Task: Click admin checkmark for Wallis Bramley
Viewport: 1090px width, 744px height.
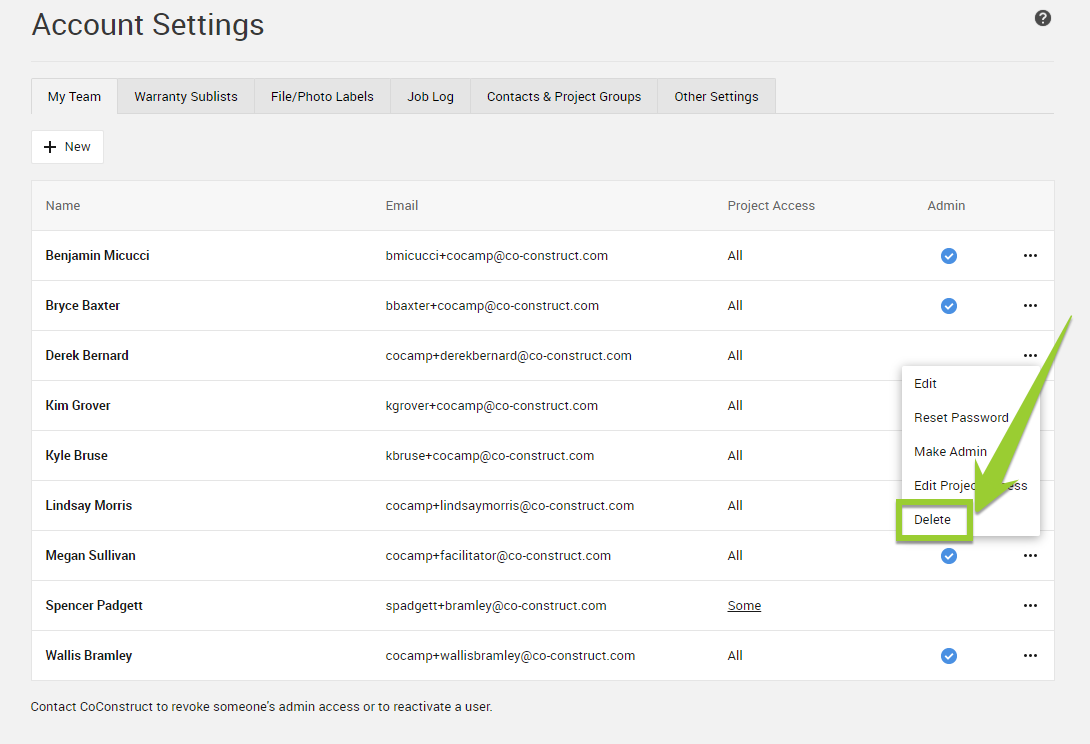Action: [948, 656]
